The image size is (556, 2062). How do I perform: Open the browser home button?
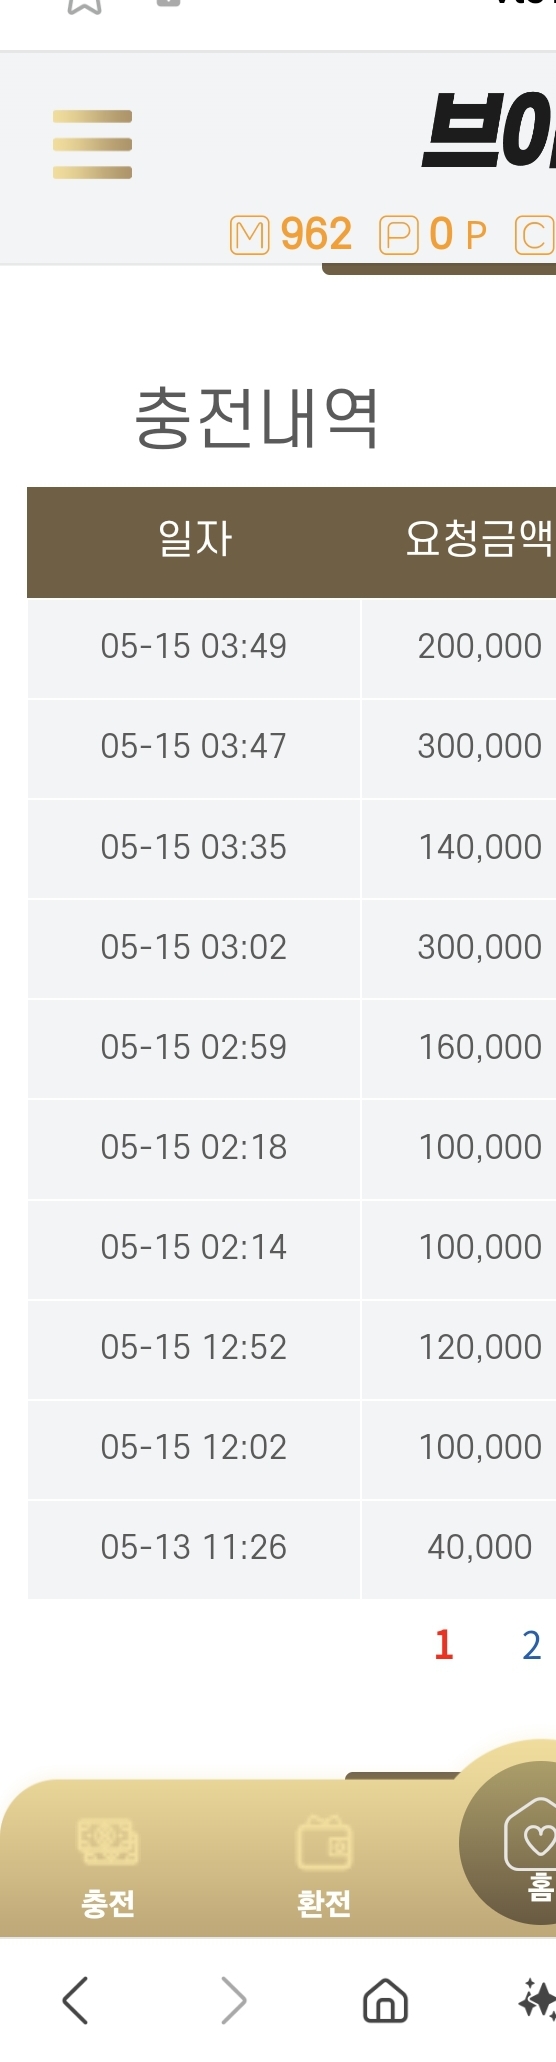click(x=385, y=2001)
